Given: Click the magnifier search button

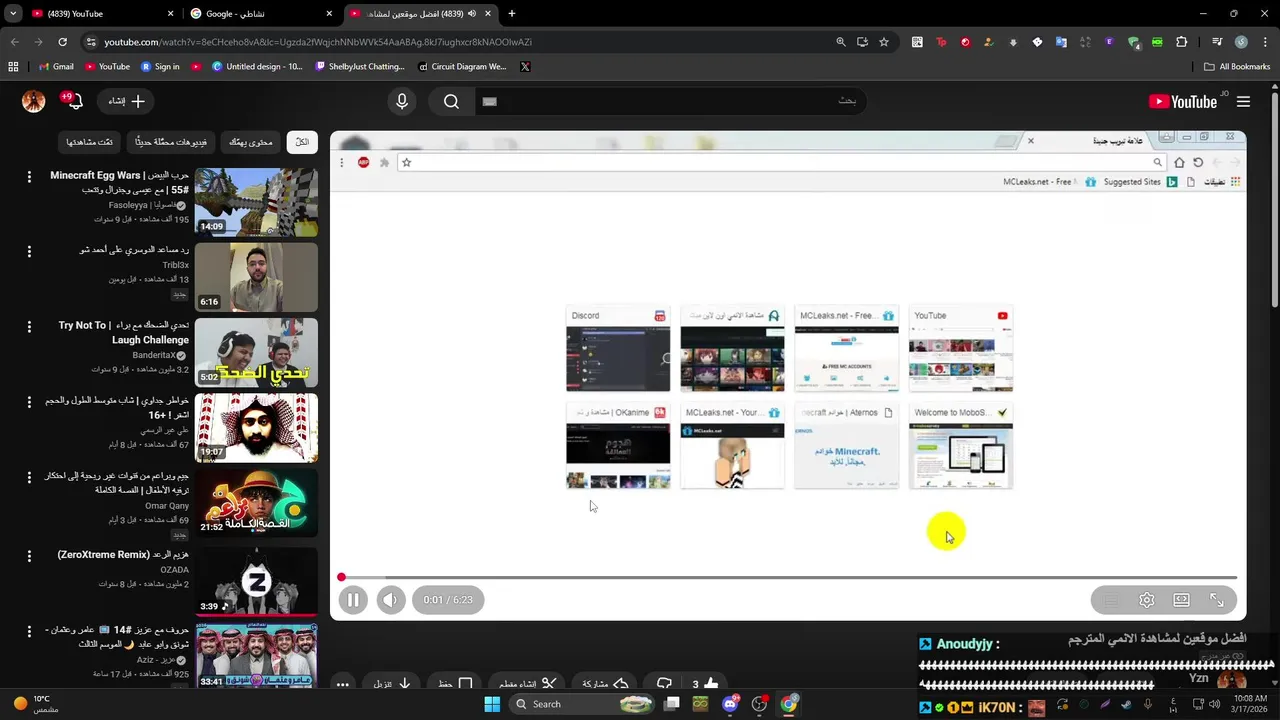Looking at the screenshot, I should pos(451,101).
